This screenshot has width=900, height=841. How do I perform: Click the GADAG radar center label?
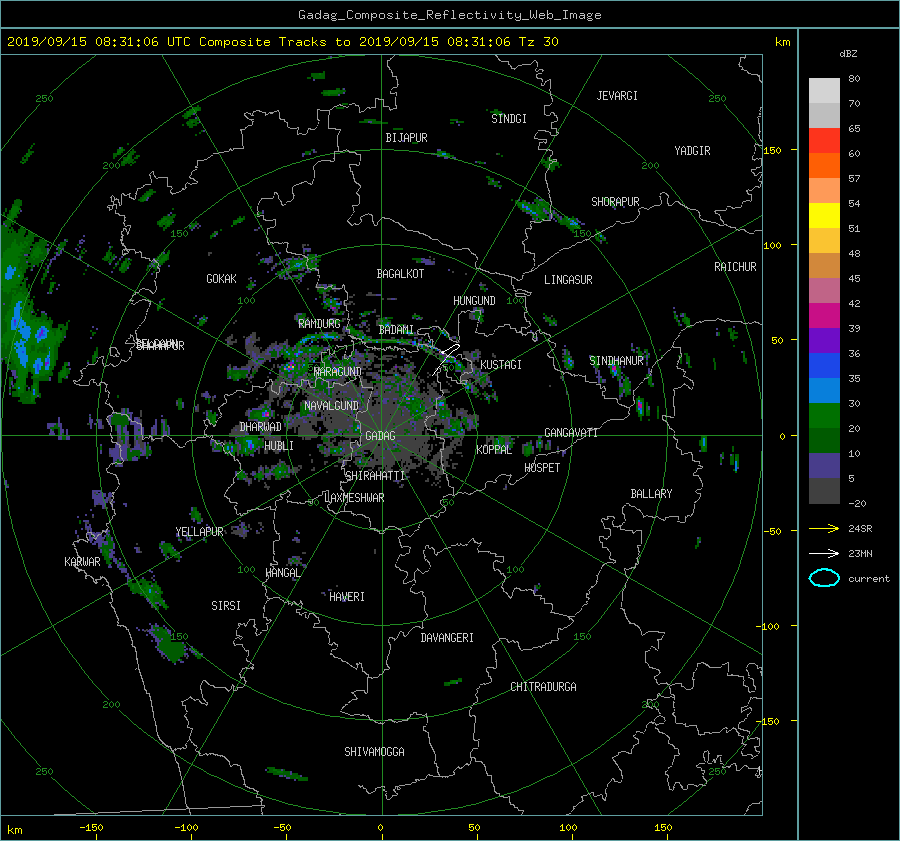point(381,436)
